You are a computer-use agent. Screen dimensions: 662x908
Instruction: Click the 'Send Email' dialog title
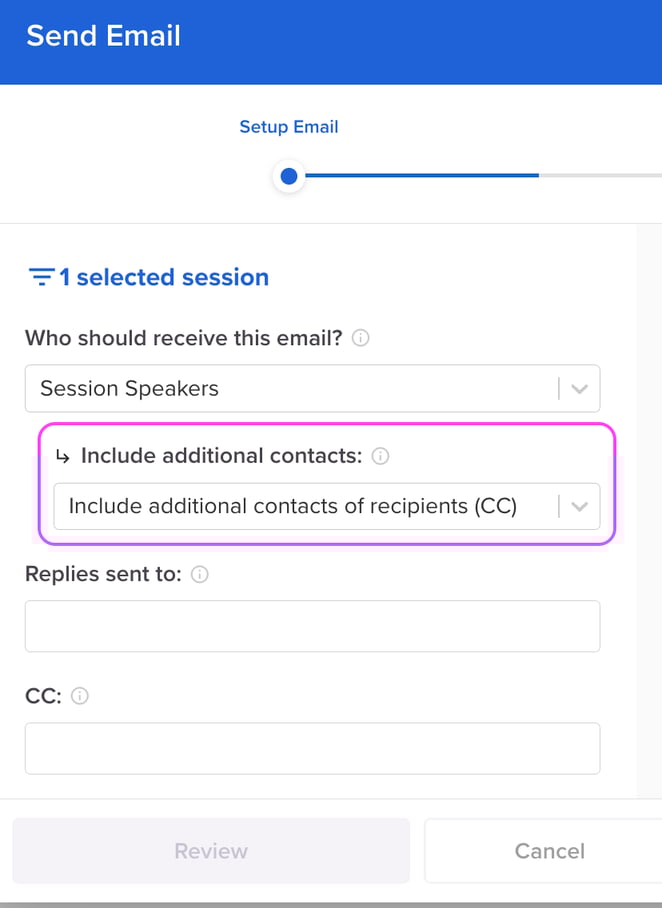(x=104, y=36)
